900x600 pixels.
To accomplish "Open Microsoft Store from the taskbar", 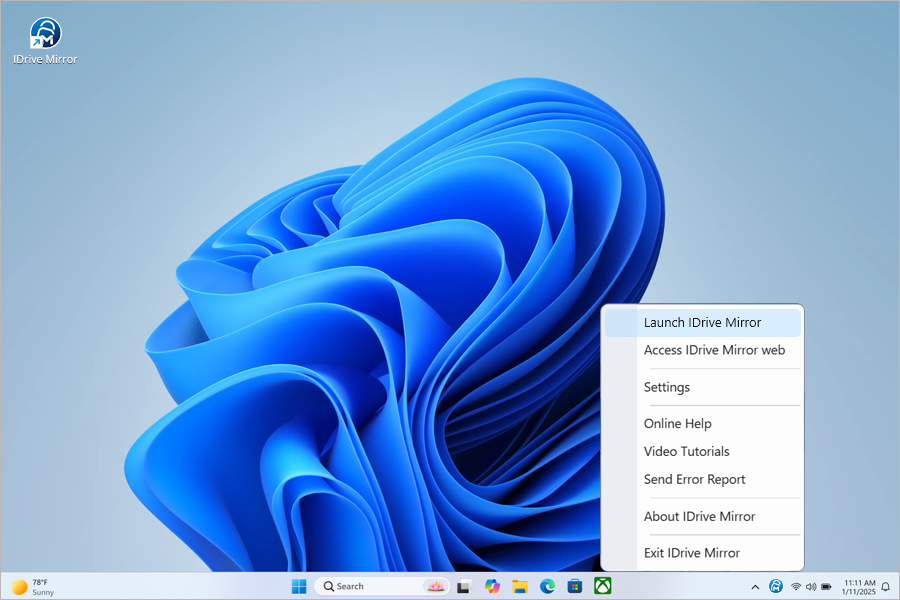I will point(575,586).
